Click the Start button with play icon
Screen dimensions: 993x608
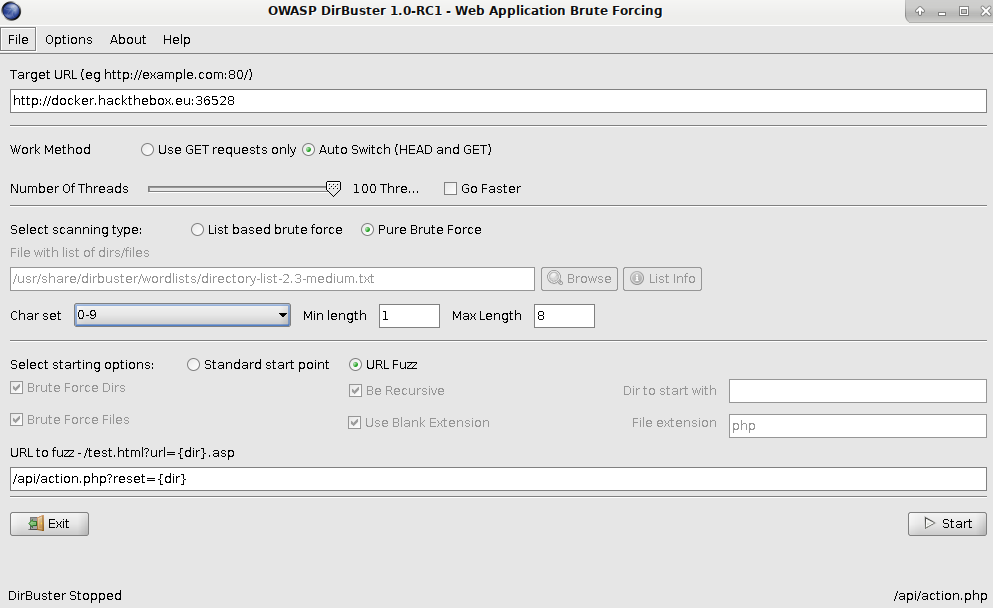point(946,523)
